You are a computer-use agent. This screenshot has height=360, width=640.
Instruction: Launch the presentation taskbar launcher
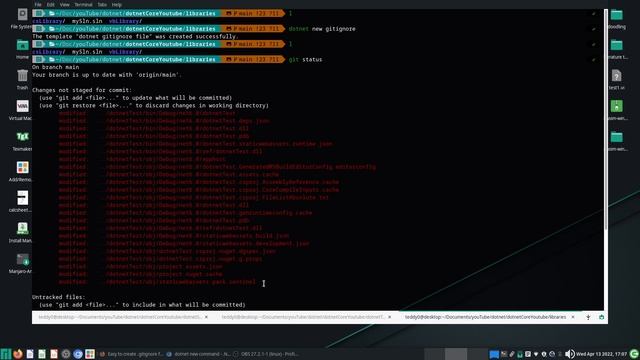(54, 354)
